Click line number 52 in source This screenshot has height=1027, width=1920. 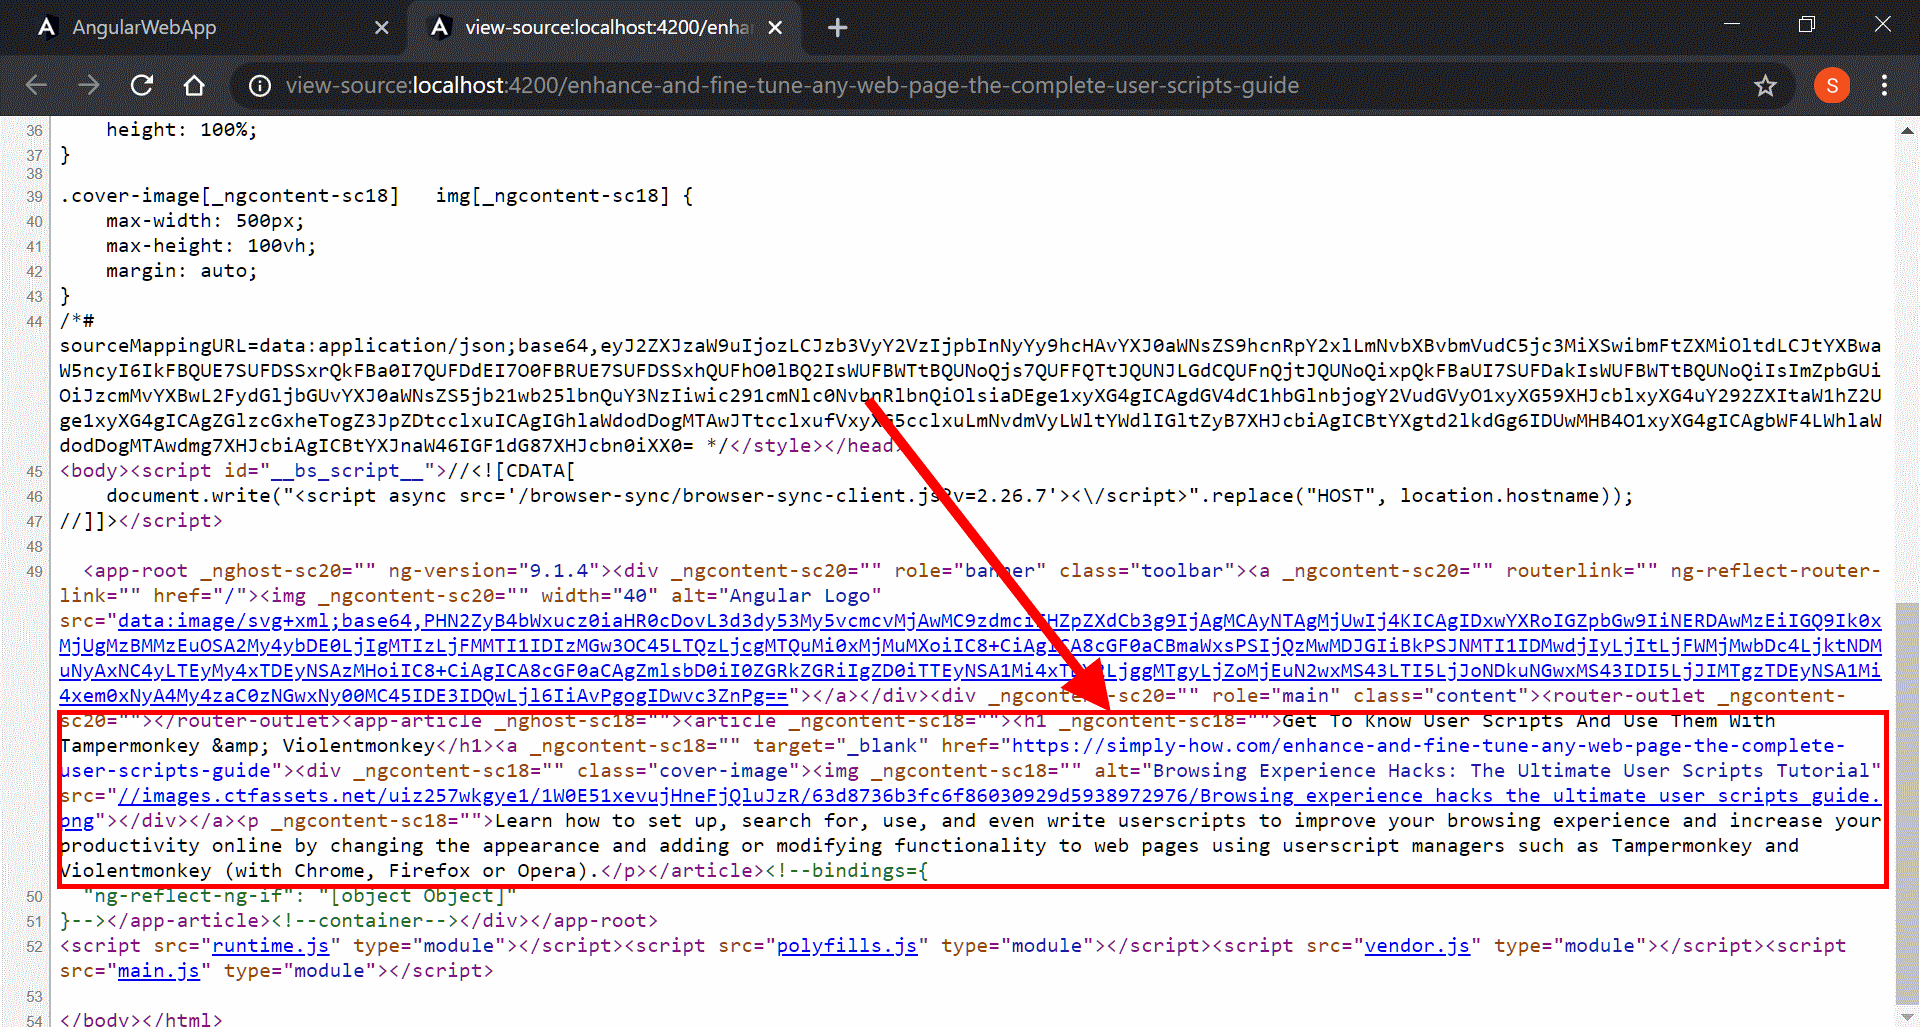(x=35, y=947)
